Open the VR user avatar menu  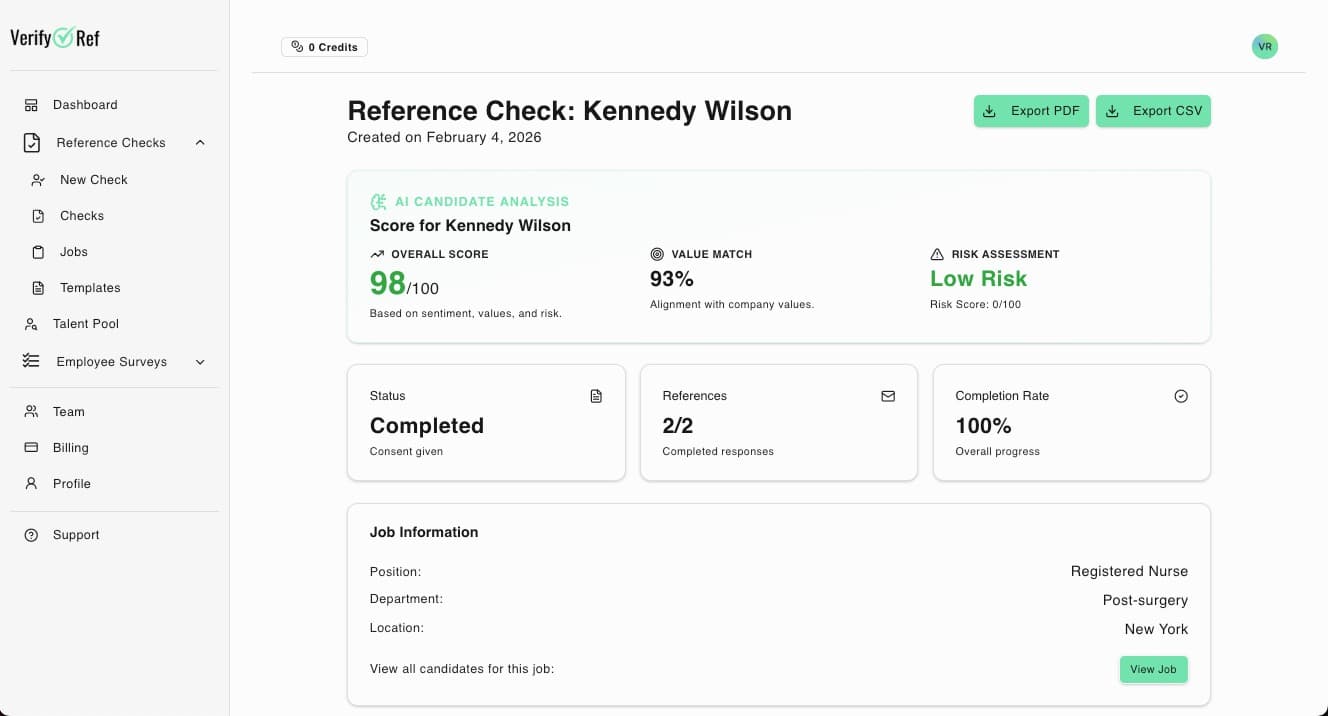click(x=1264, y=47)
